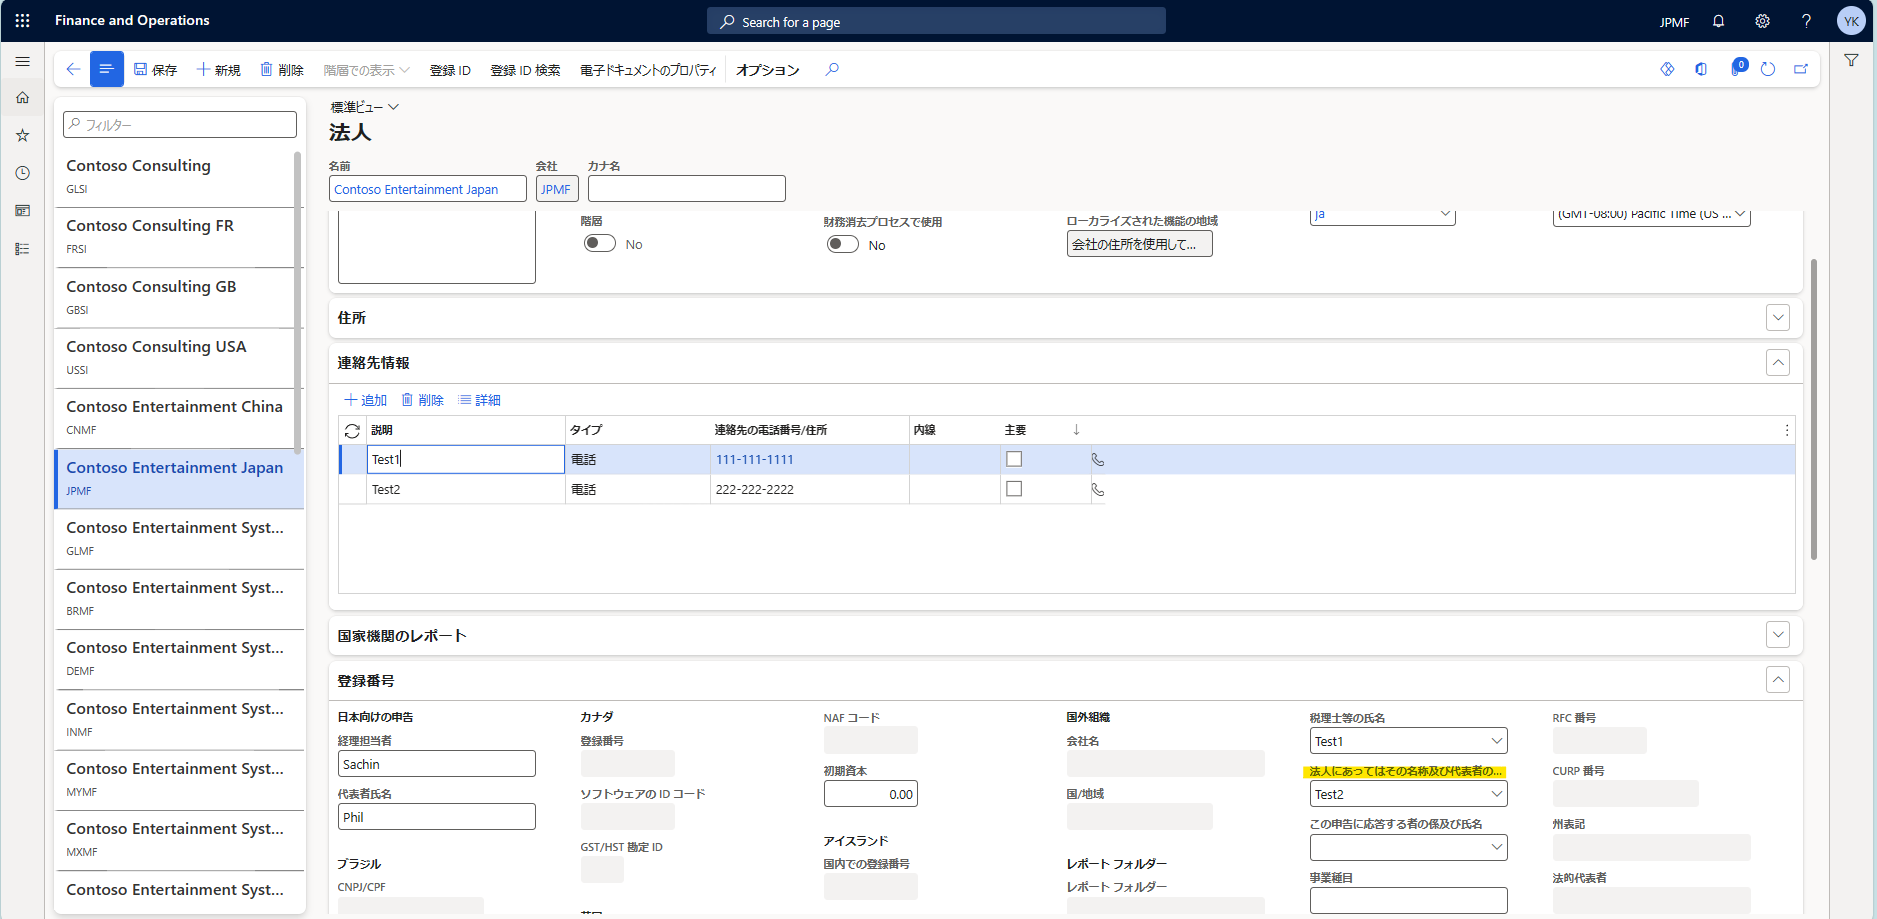Check 主要 checkbox for Test1 row

[x=1014, y=459]
